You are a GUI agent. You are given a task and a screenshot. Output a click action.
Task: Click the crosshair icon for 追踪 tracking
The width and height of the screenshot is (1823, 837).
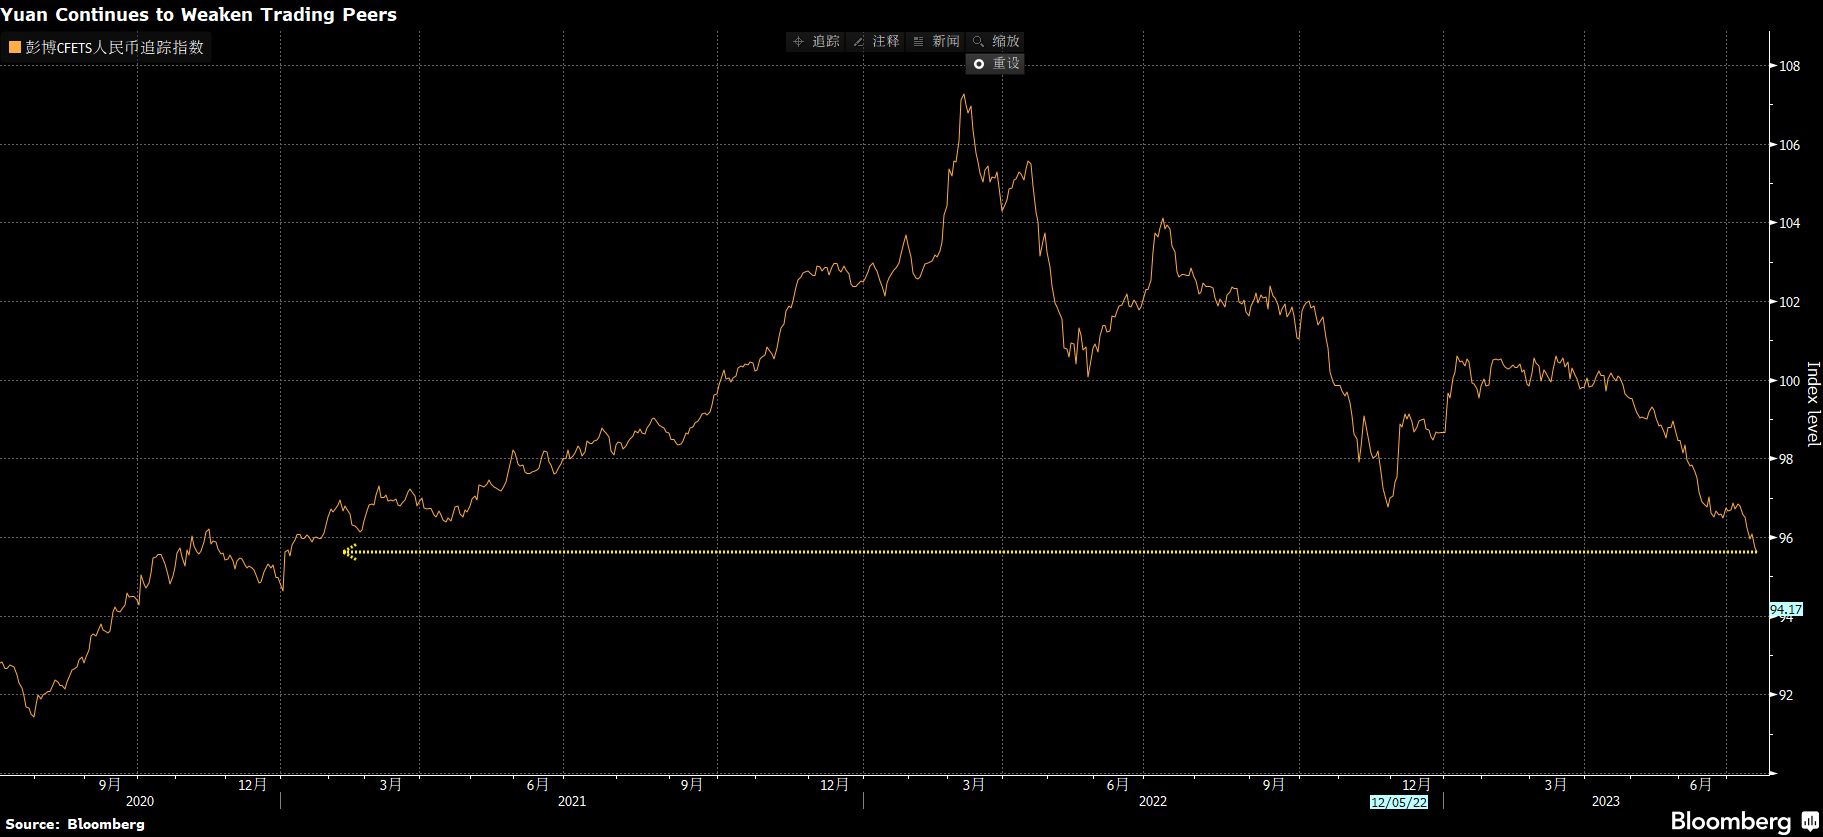[x=798, y=42]
